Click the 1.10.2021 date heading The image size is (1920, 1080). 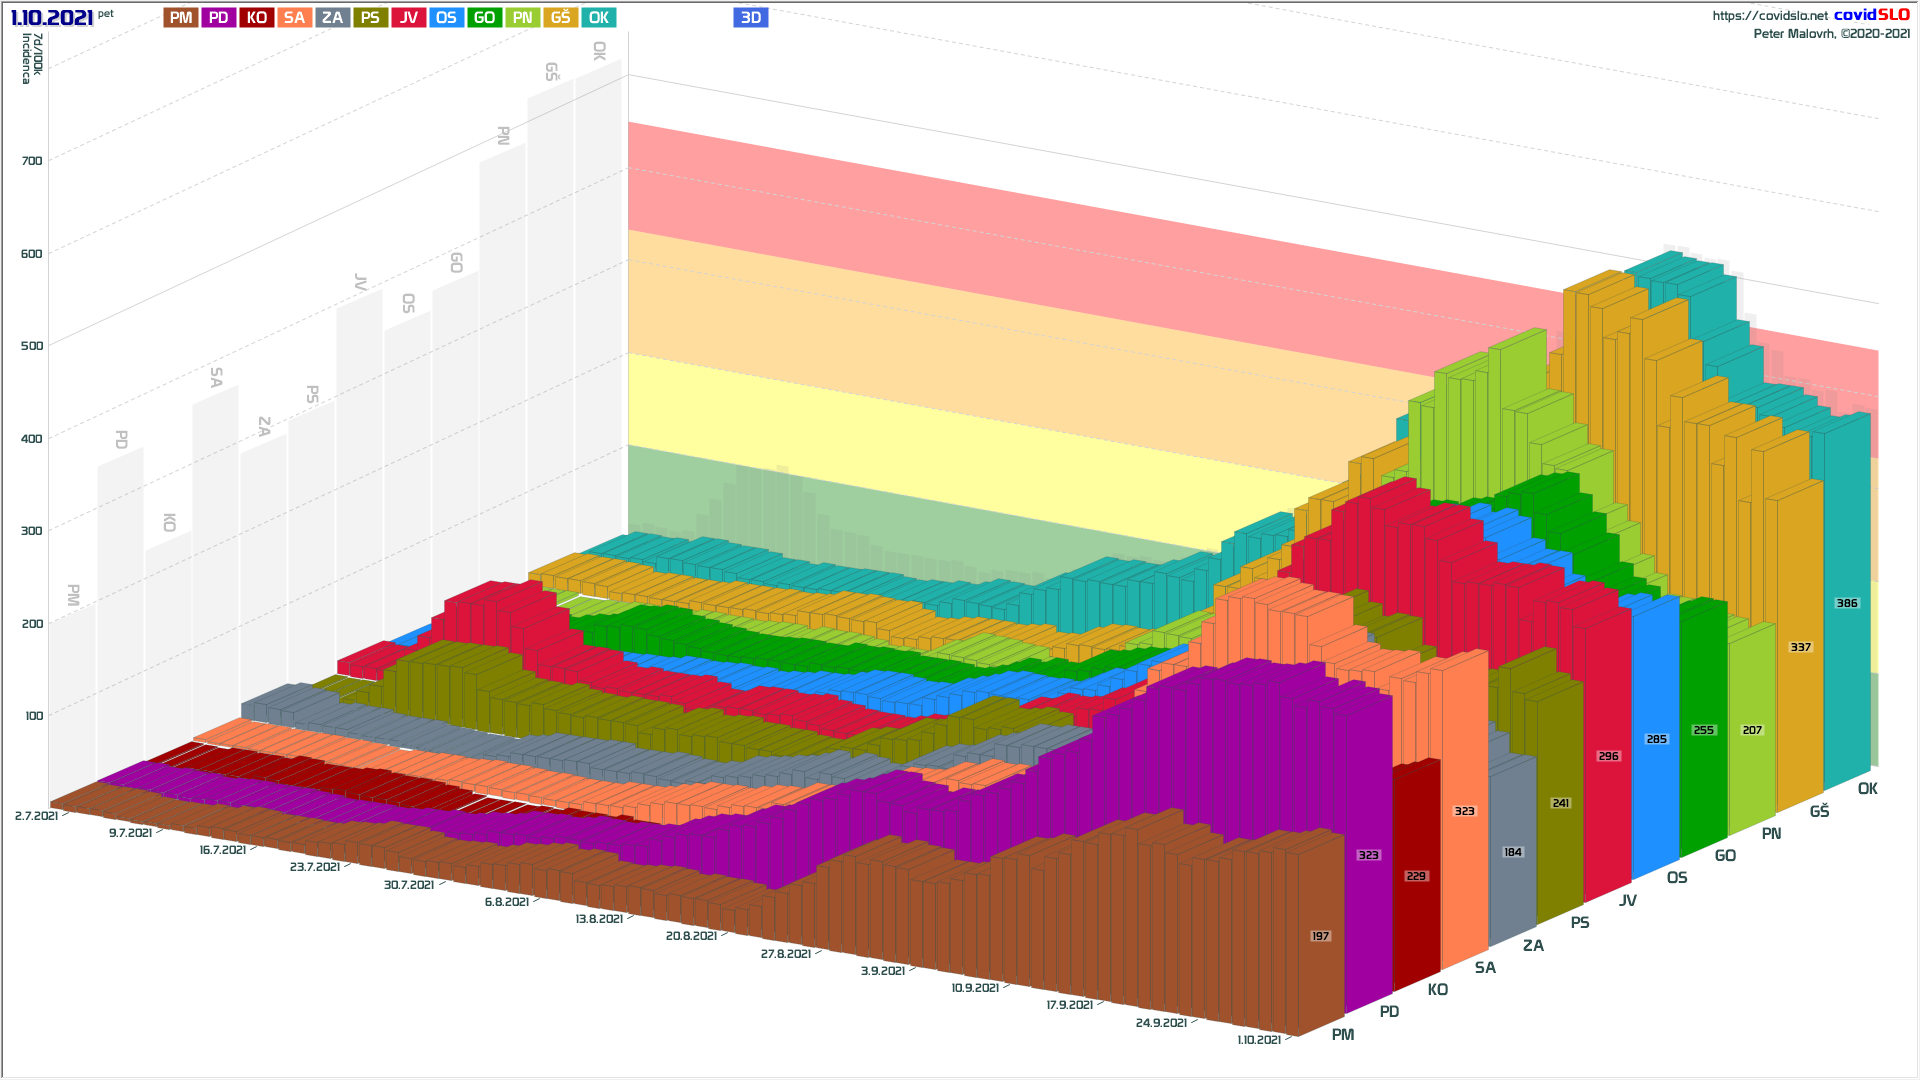[x=52, y=18]
